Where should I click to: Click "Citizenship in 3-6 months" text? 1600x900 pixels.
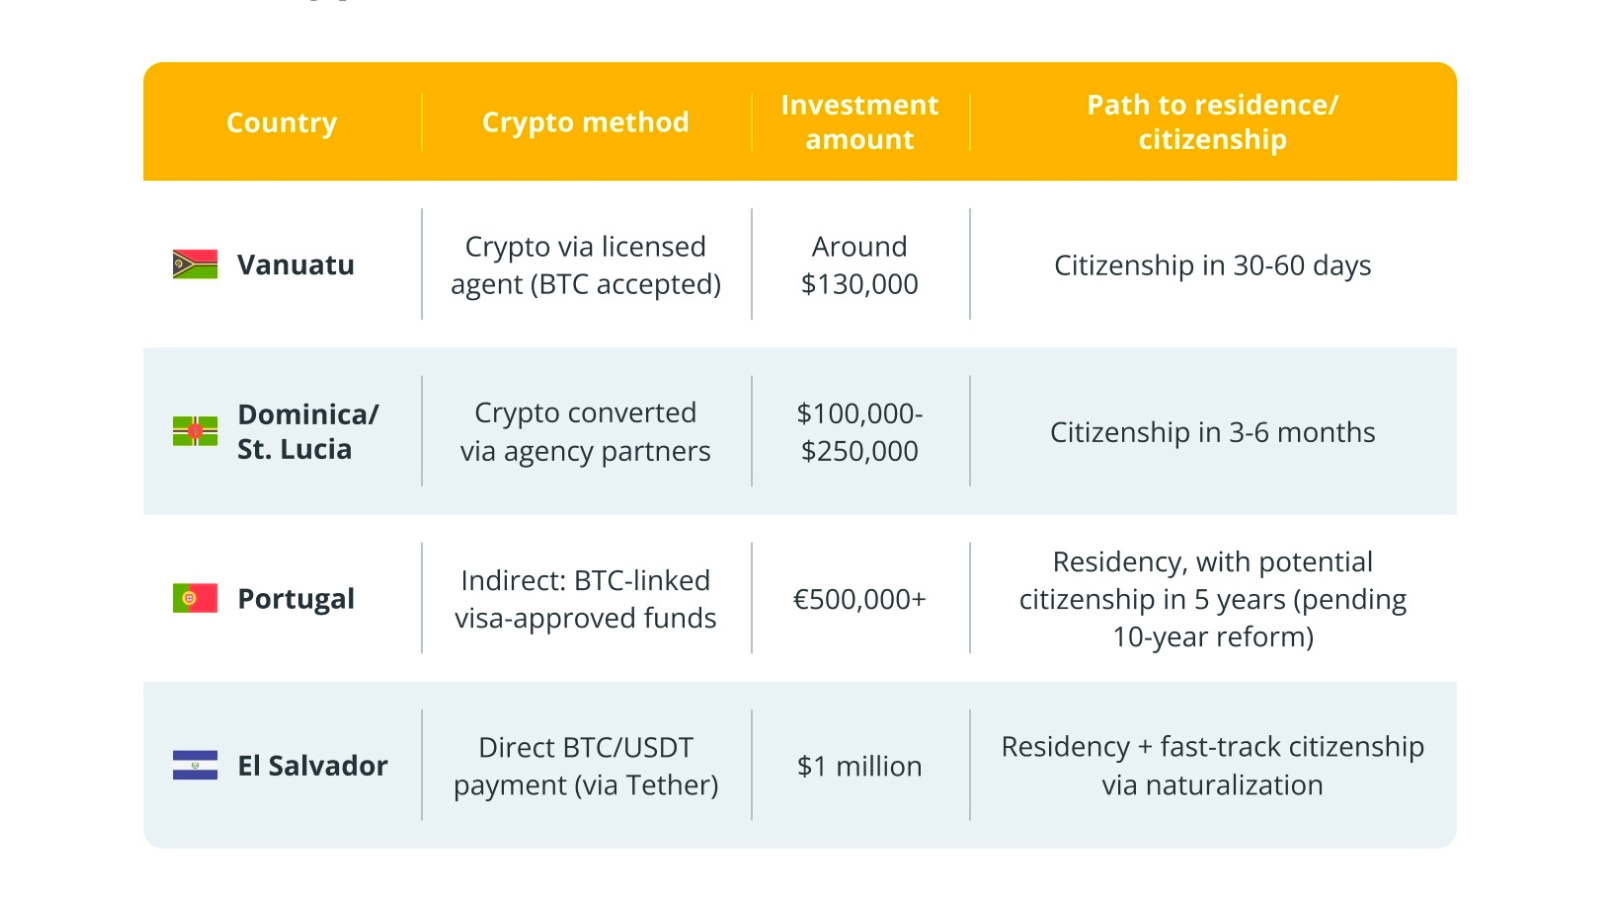[x=1212, y=432]
